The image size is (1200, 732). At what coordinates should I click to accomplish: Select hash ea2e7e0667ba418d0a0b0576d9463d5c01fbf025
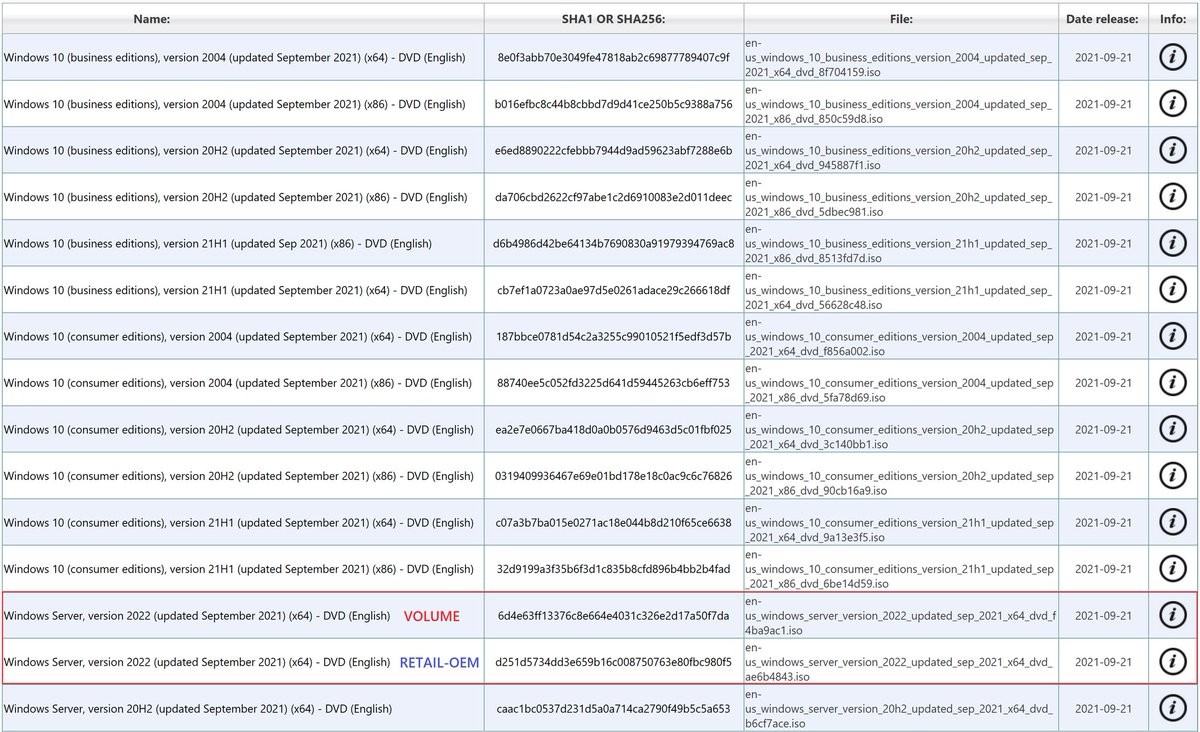pos(614,429)
